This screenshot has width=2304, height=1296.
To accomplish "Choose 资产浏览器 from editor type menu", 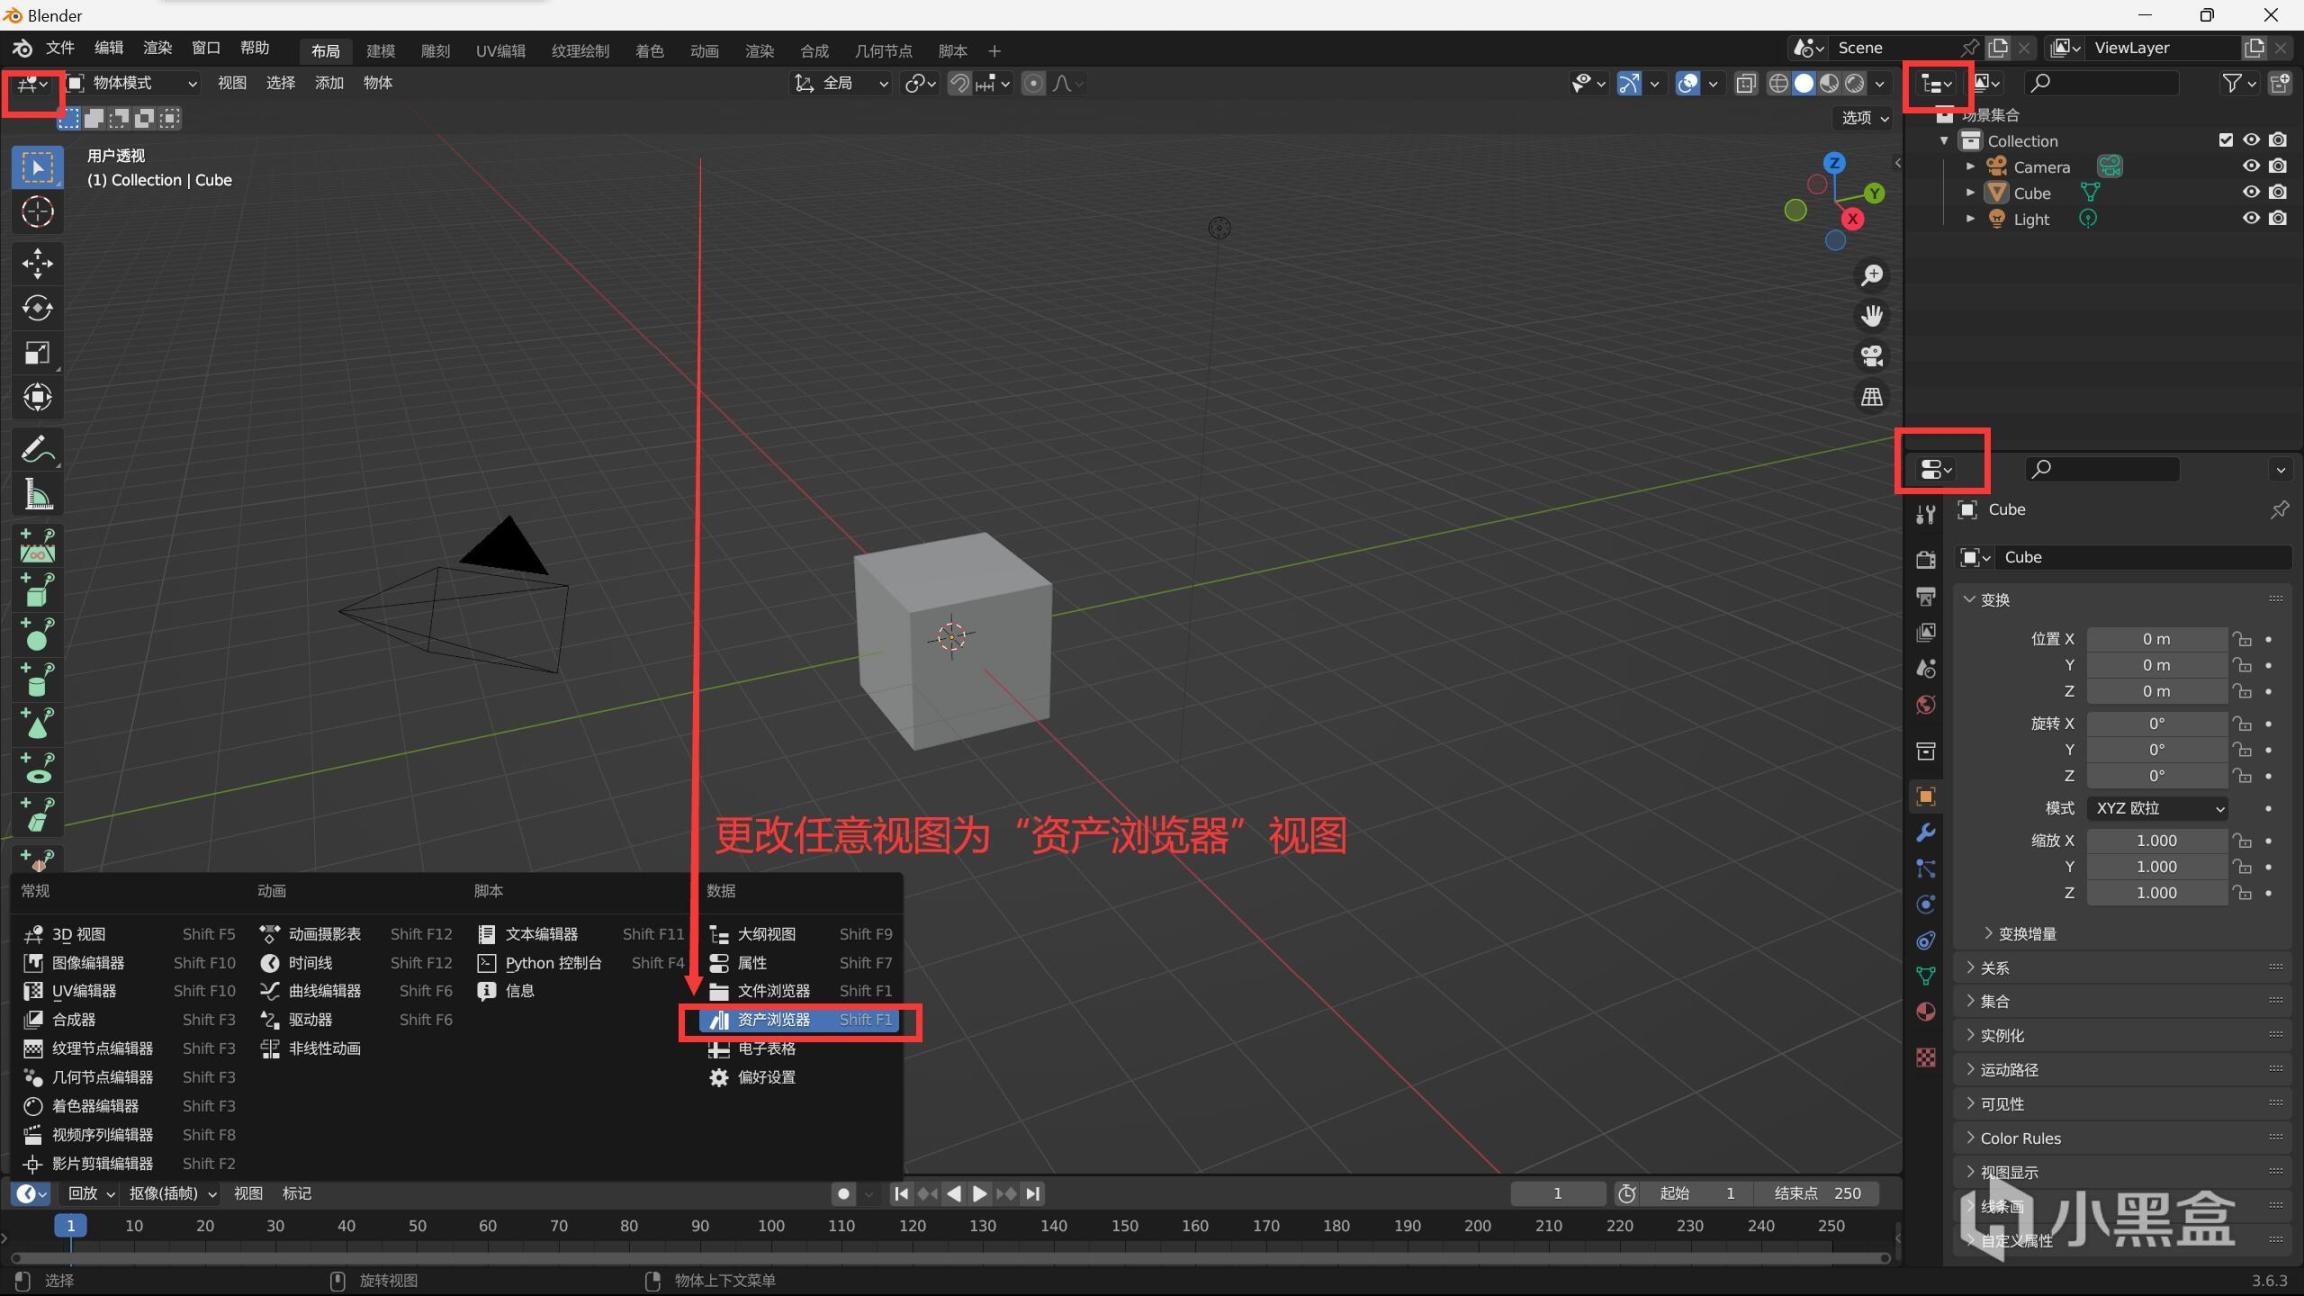I will [774, 1019].
